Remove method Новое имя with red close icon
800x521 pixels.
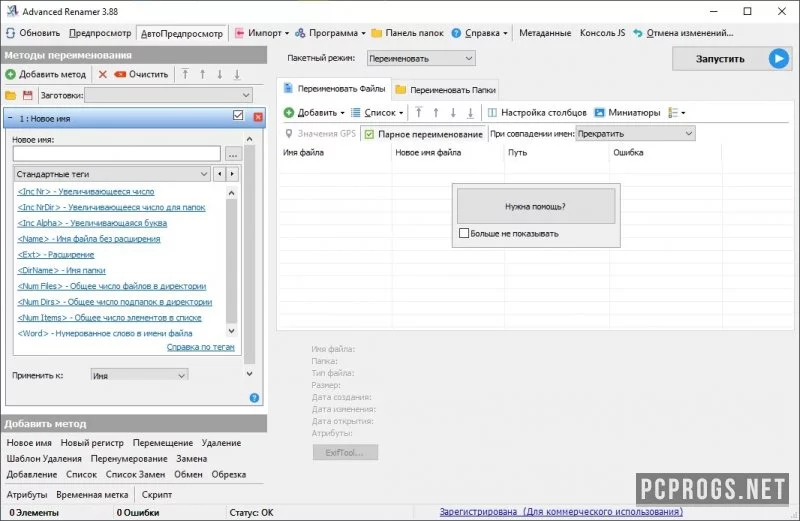[258, 117]
